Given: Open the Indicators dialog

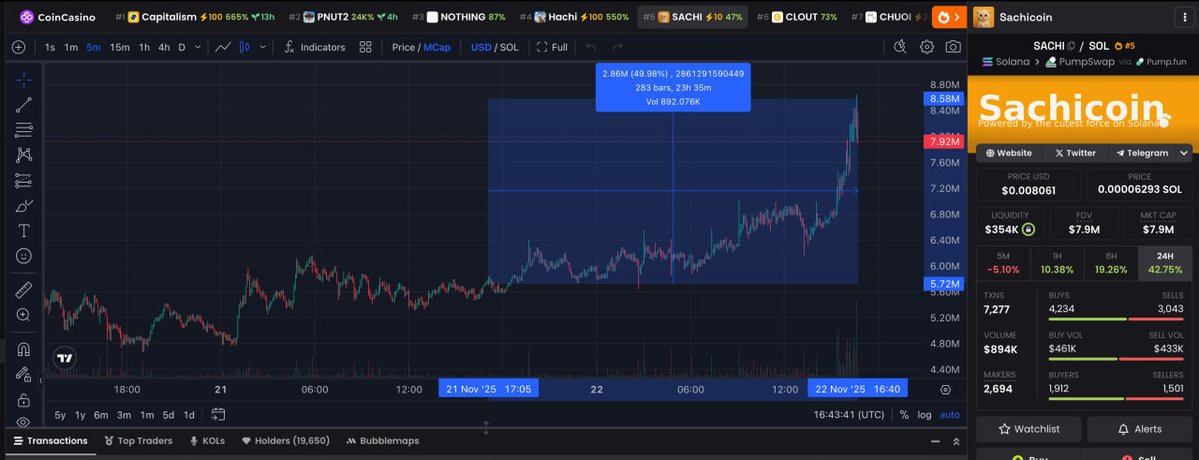Looking at the screenshot, I should point(314,47).
